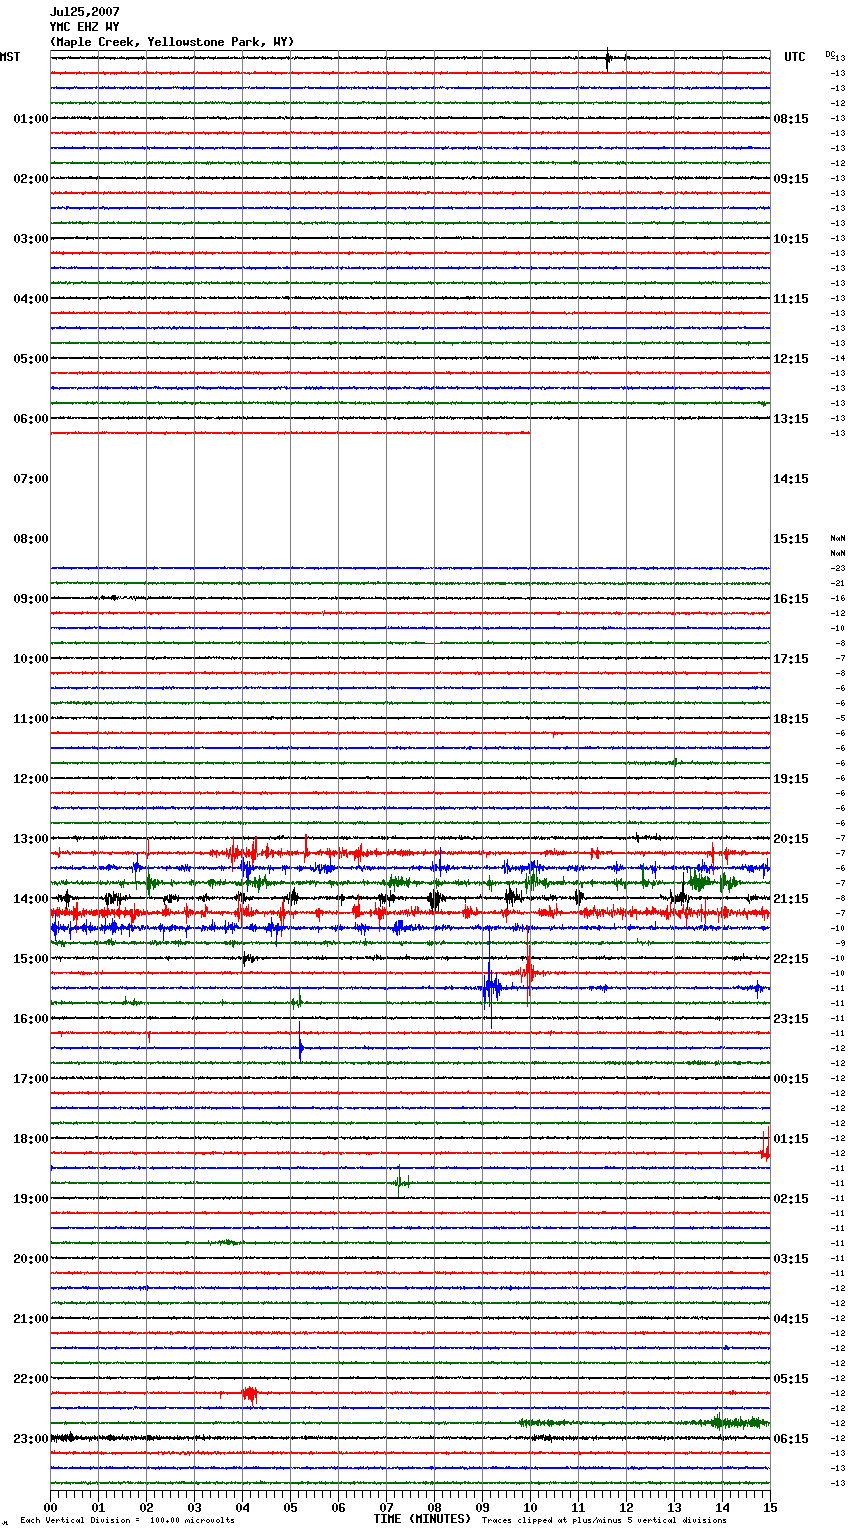
Task: Click the "07" minute axis tick label
Action: click(386, 1507)
